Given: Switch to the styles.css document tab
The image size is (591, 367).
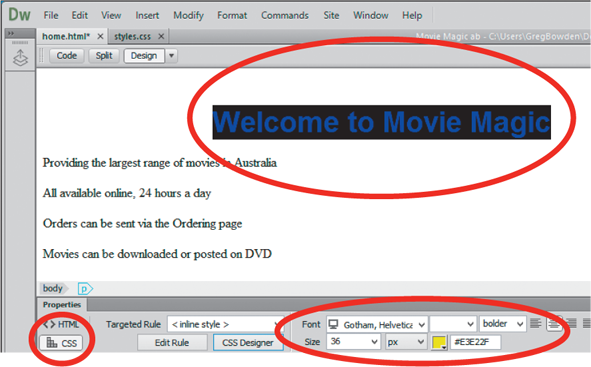Looking at the screenshot, I should click(132, 37).
